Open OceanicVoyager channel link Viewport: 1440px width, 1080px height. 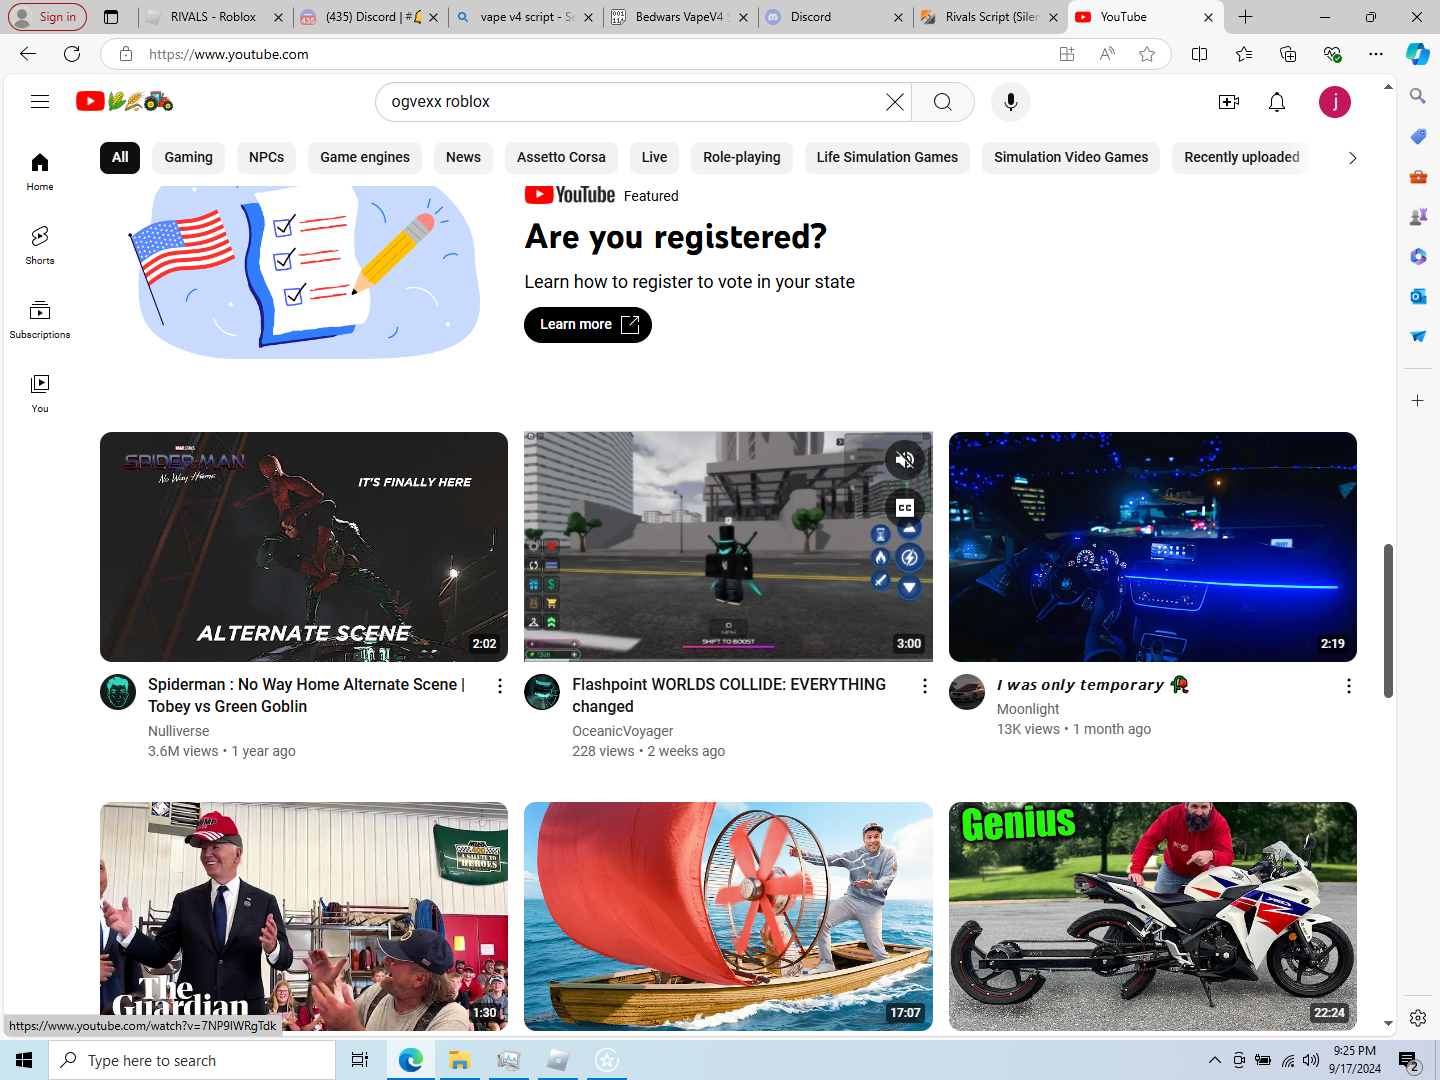pos(623,731)
